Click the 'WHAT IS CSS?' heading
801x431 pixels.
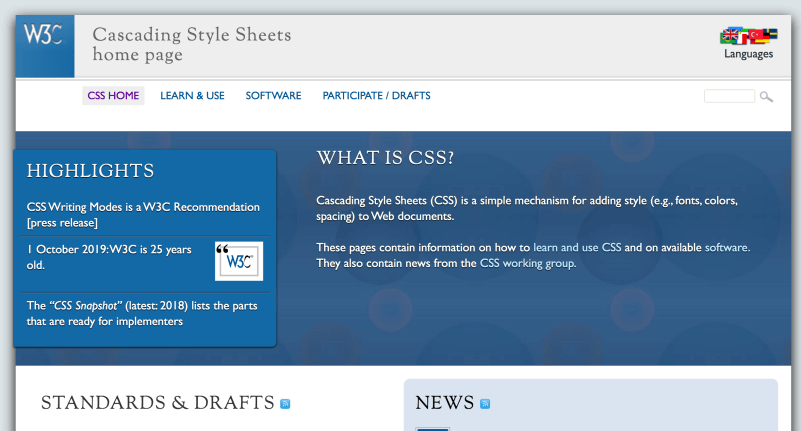pos(385,158)
